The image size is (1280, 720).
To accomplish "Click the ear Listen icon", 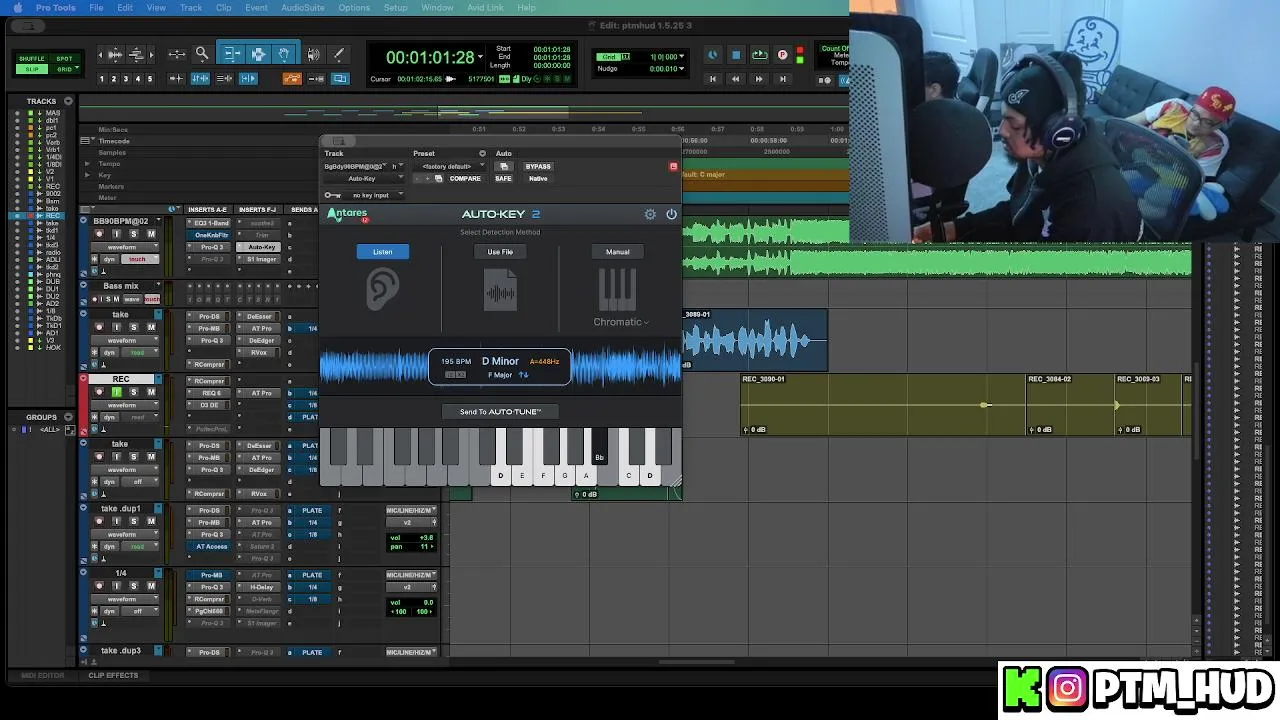I will coord(382,291).
